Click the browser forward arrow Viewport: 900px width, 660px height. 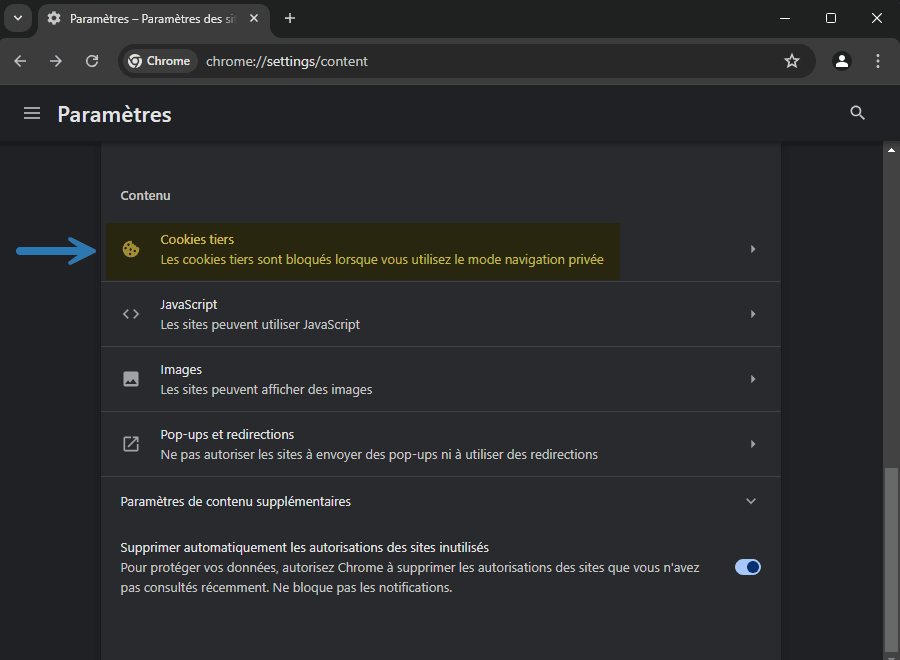pos(56,61)
